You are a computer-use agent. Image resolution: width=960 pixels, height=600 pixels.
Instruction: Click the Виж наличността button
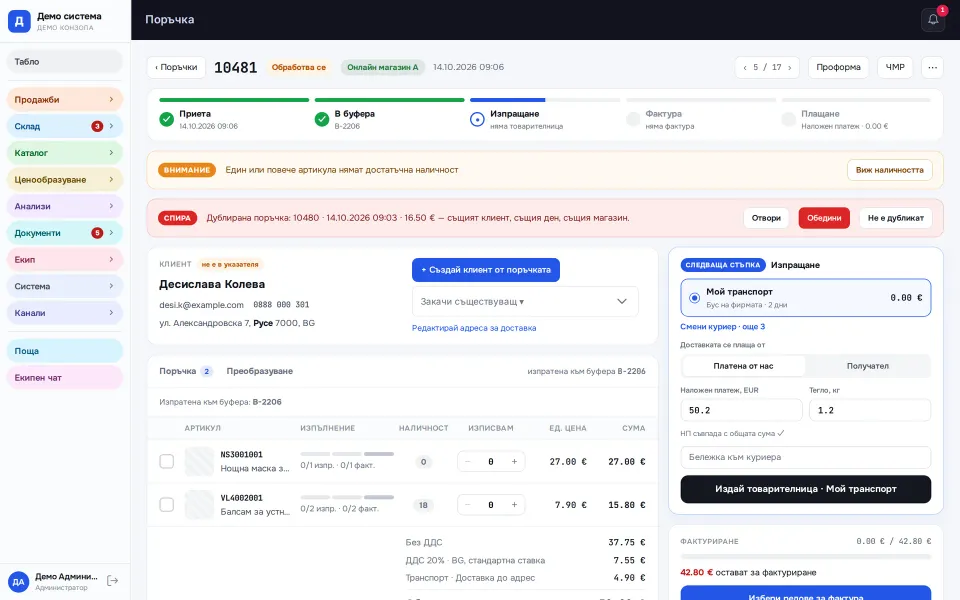click(890, 170)
